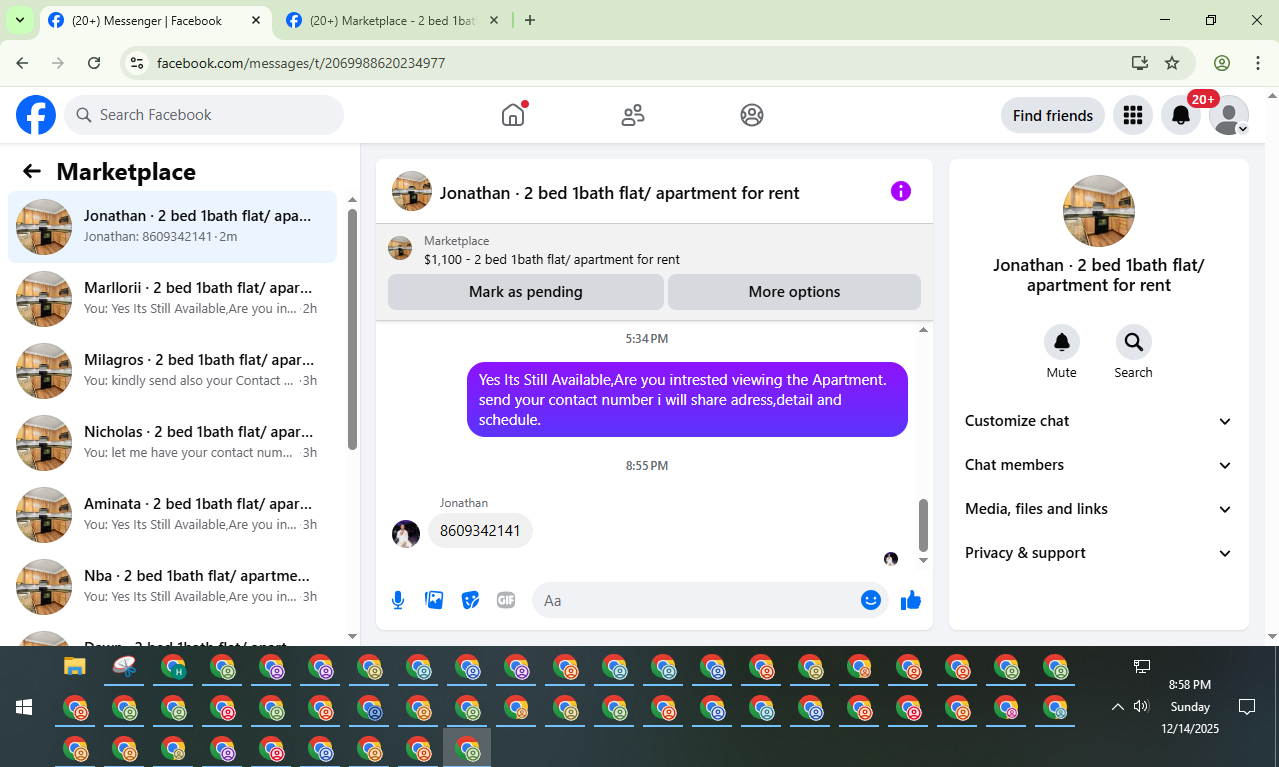Choose a sticker icon
1279x767 pixels.
click(x=470, y=600)
